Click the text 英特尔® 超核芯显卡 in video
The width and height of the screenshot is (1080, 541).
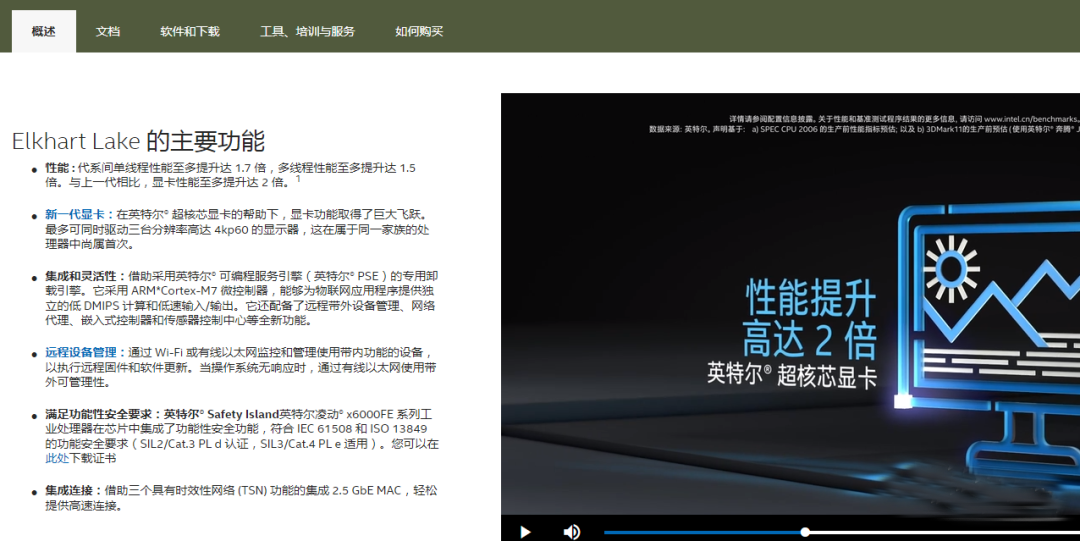click(792, 375)
